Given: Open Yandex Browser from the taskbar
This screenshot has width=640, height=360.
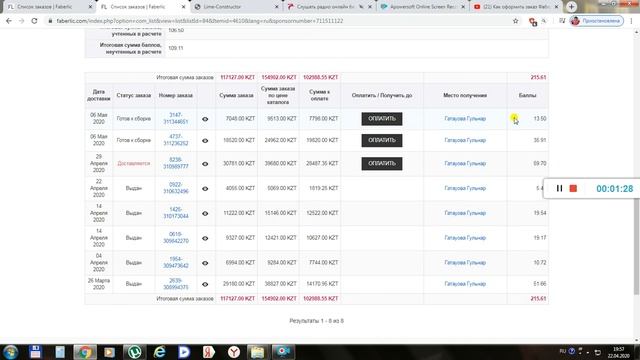Looking at the screenshot, I should click(234, 352).
